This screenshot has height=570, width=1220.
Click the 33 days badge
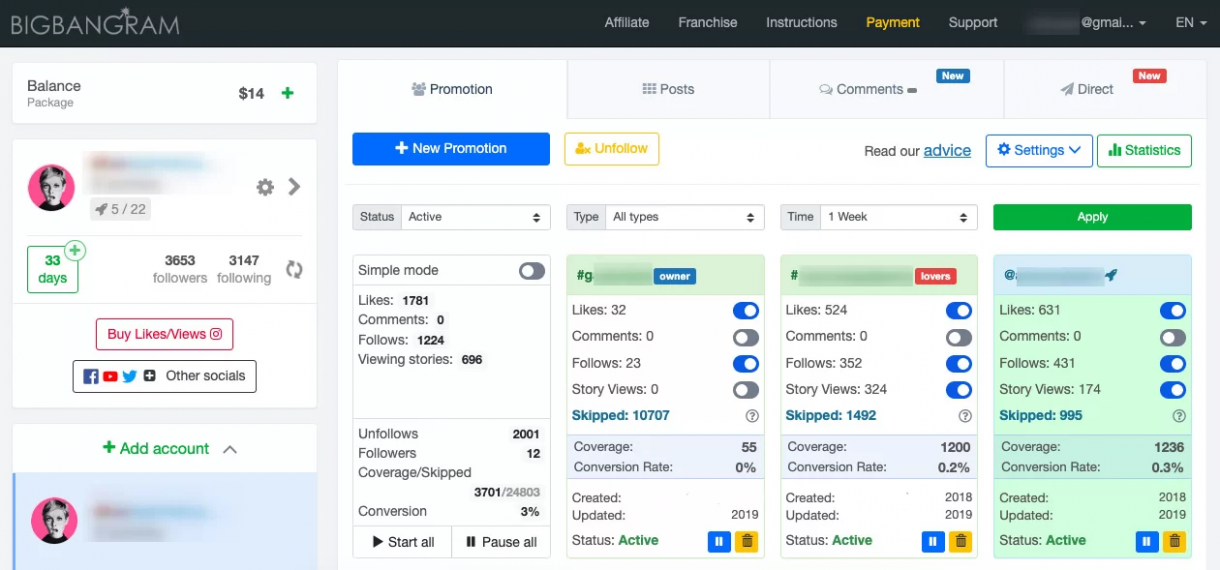[53, 270]
